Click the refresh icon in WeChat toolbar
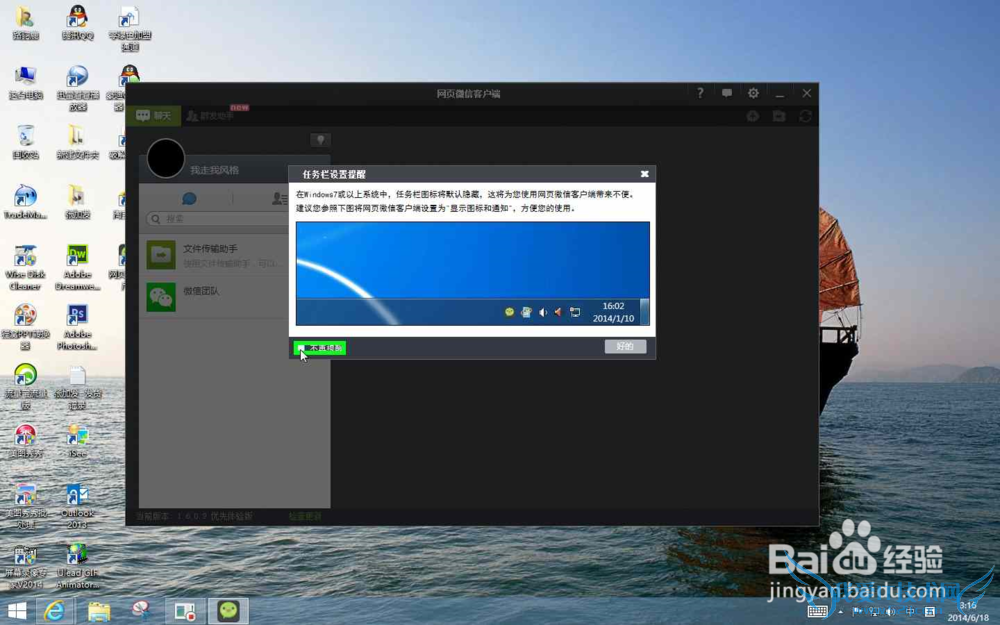Image resolution: width=1000 pixels, height=625 pixels. (805, 115)
